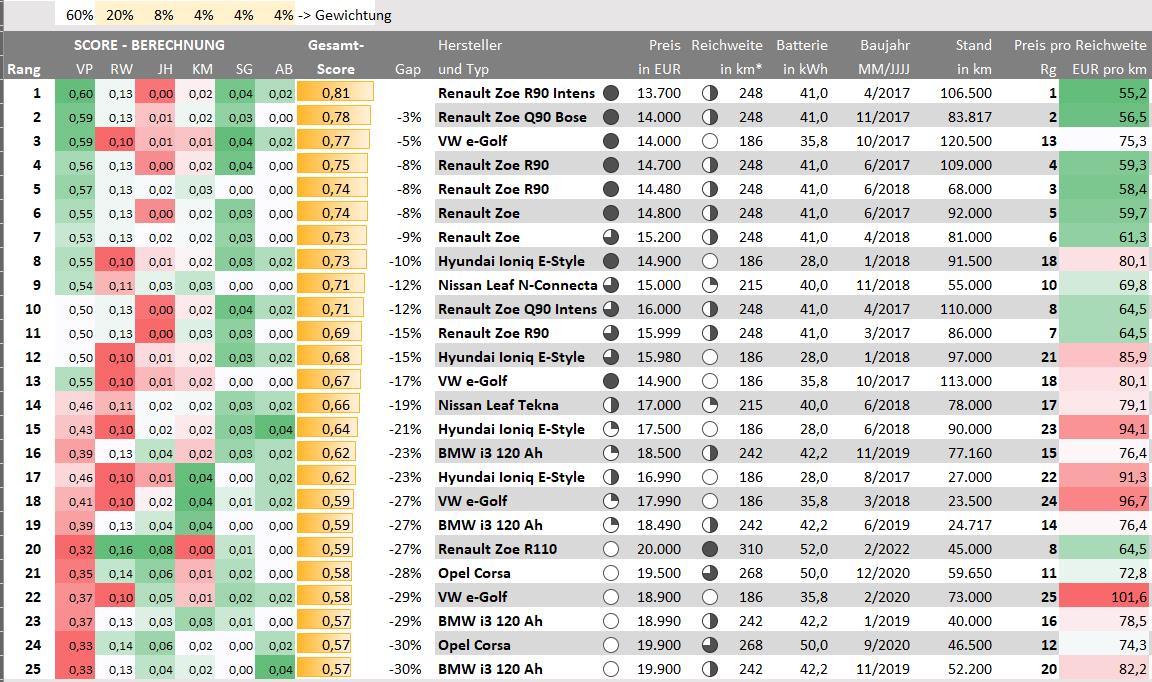Click the price cell '16.990'

[x=659, y=477]
